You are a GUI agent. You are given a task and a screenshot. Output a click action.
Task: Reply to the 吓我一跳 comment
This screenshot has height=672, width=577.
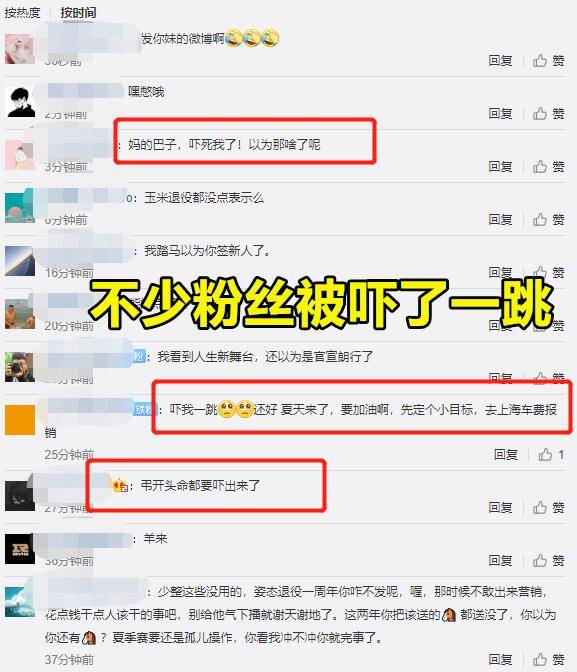pyautogui.click(x=506, y=454)
